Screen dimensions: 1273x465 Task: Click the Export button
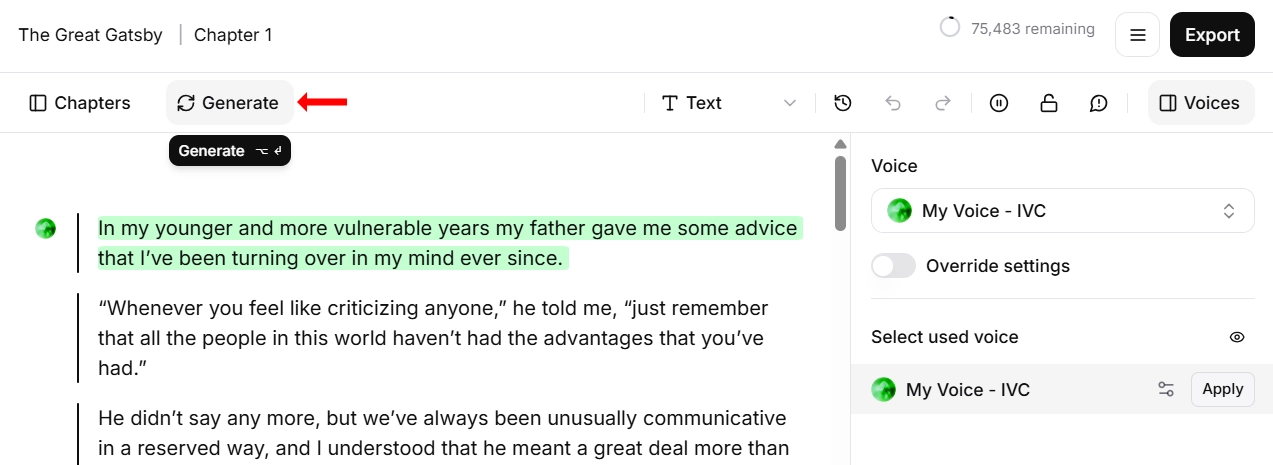pos(1212,35)
